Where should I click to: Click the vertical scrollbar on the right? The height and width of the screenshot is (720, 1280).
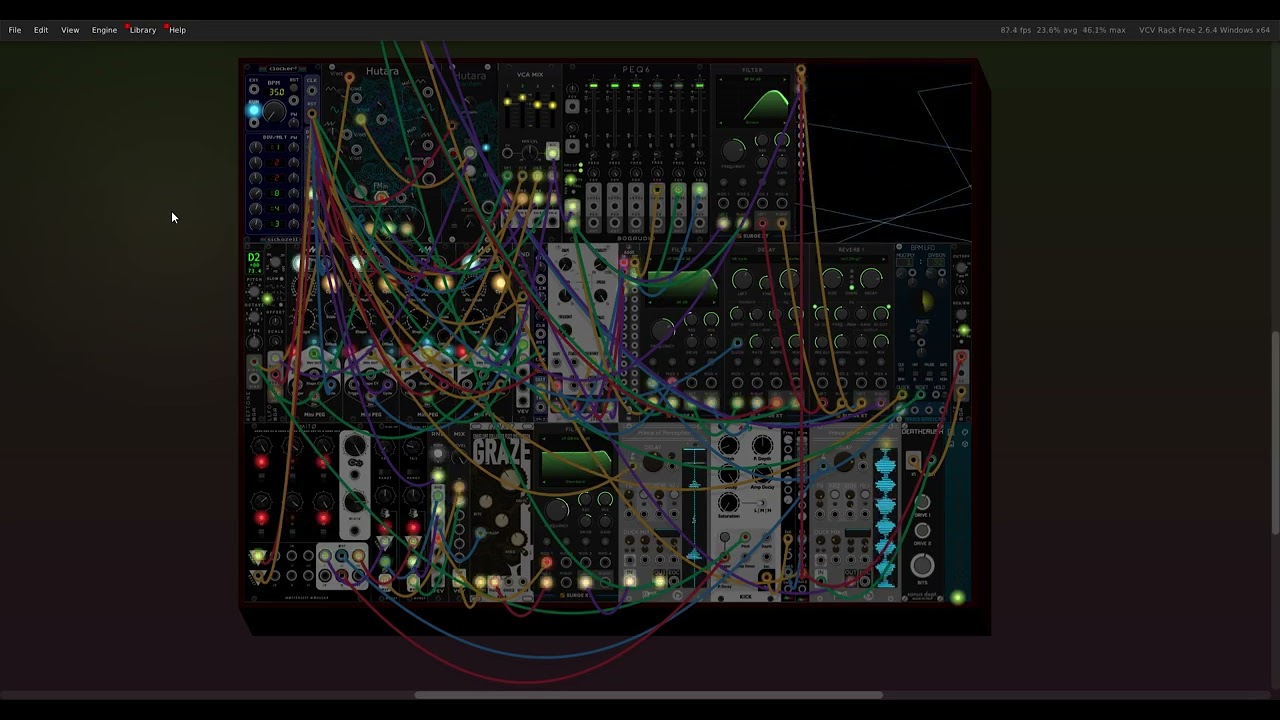point(1274,434)
